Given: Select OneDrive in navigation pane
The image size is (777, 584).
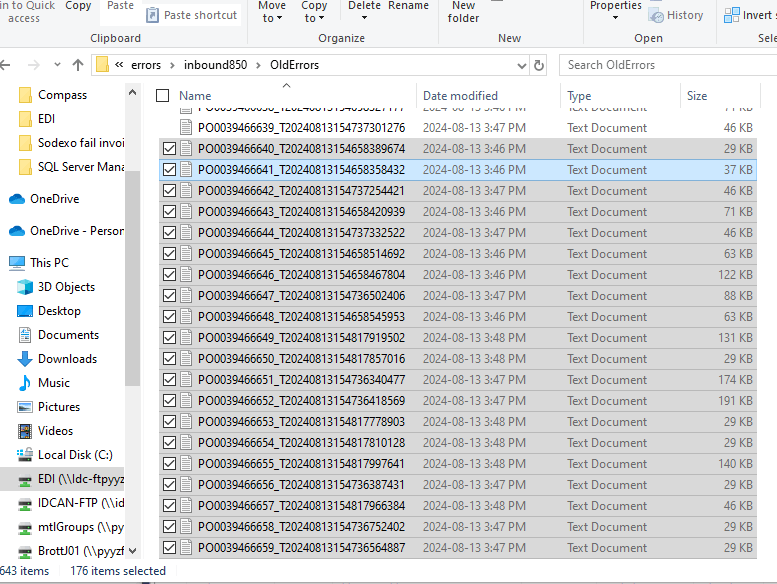Looking at the screenshot, I should (44, 199).
